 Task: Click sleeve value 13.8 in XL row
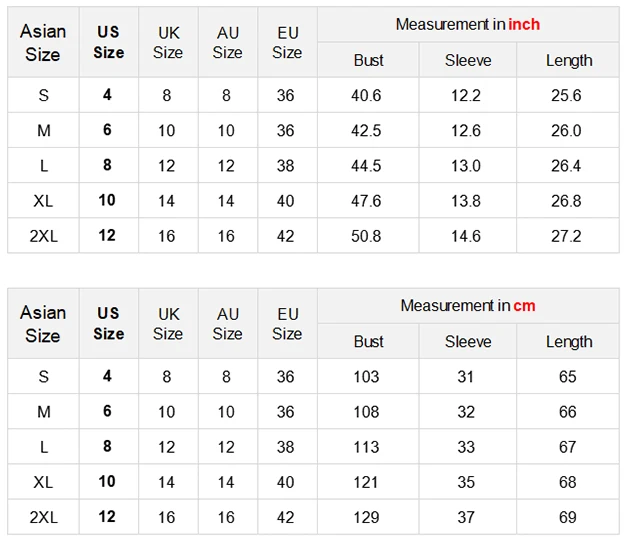(466, 201)
